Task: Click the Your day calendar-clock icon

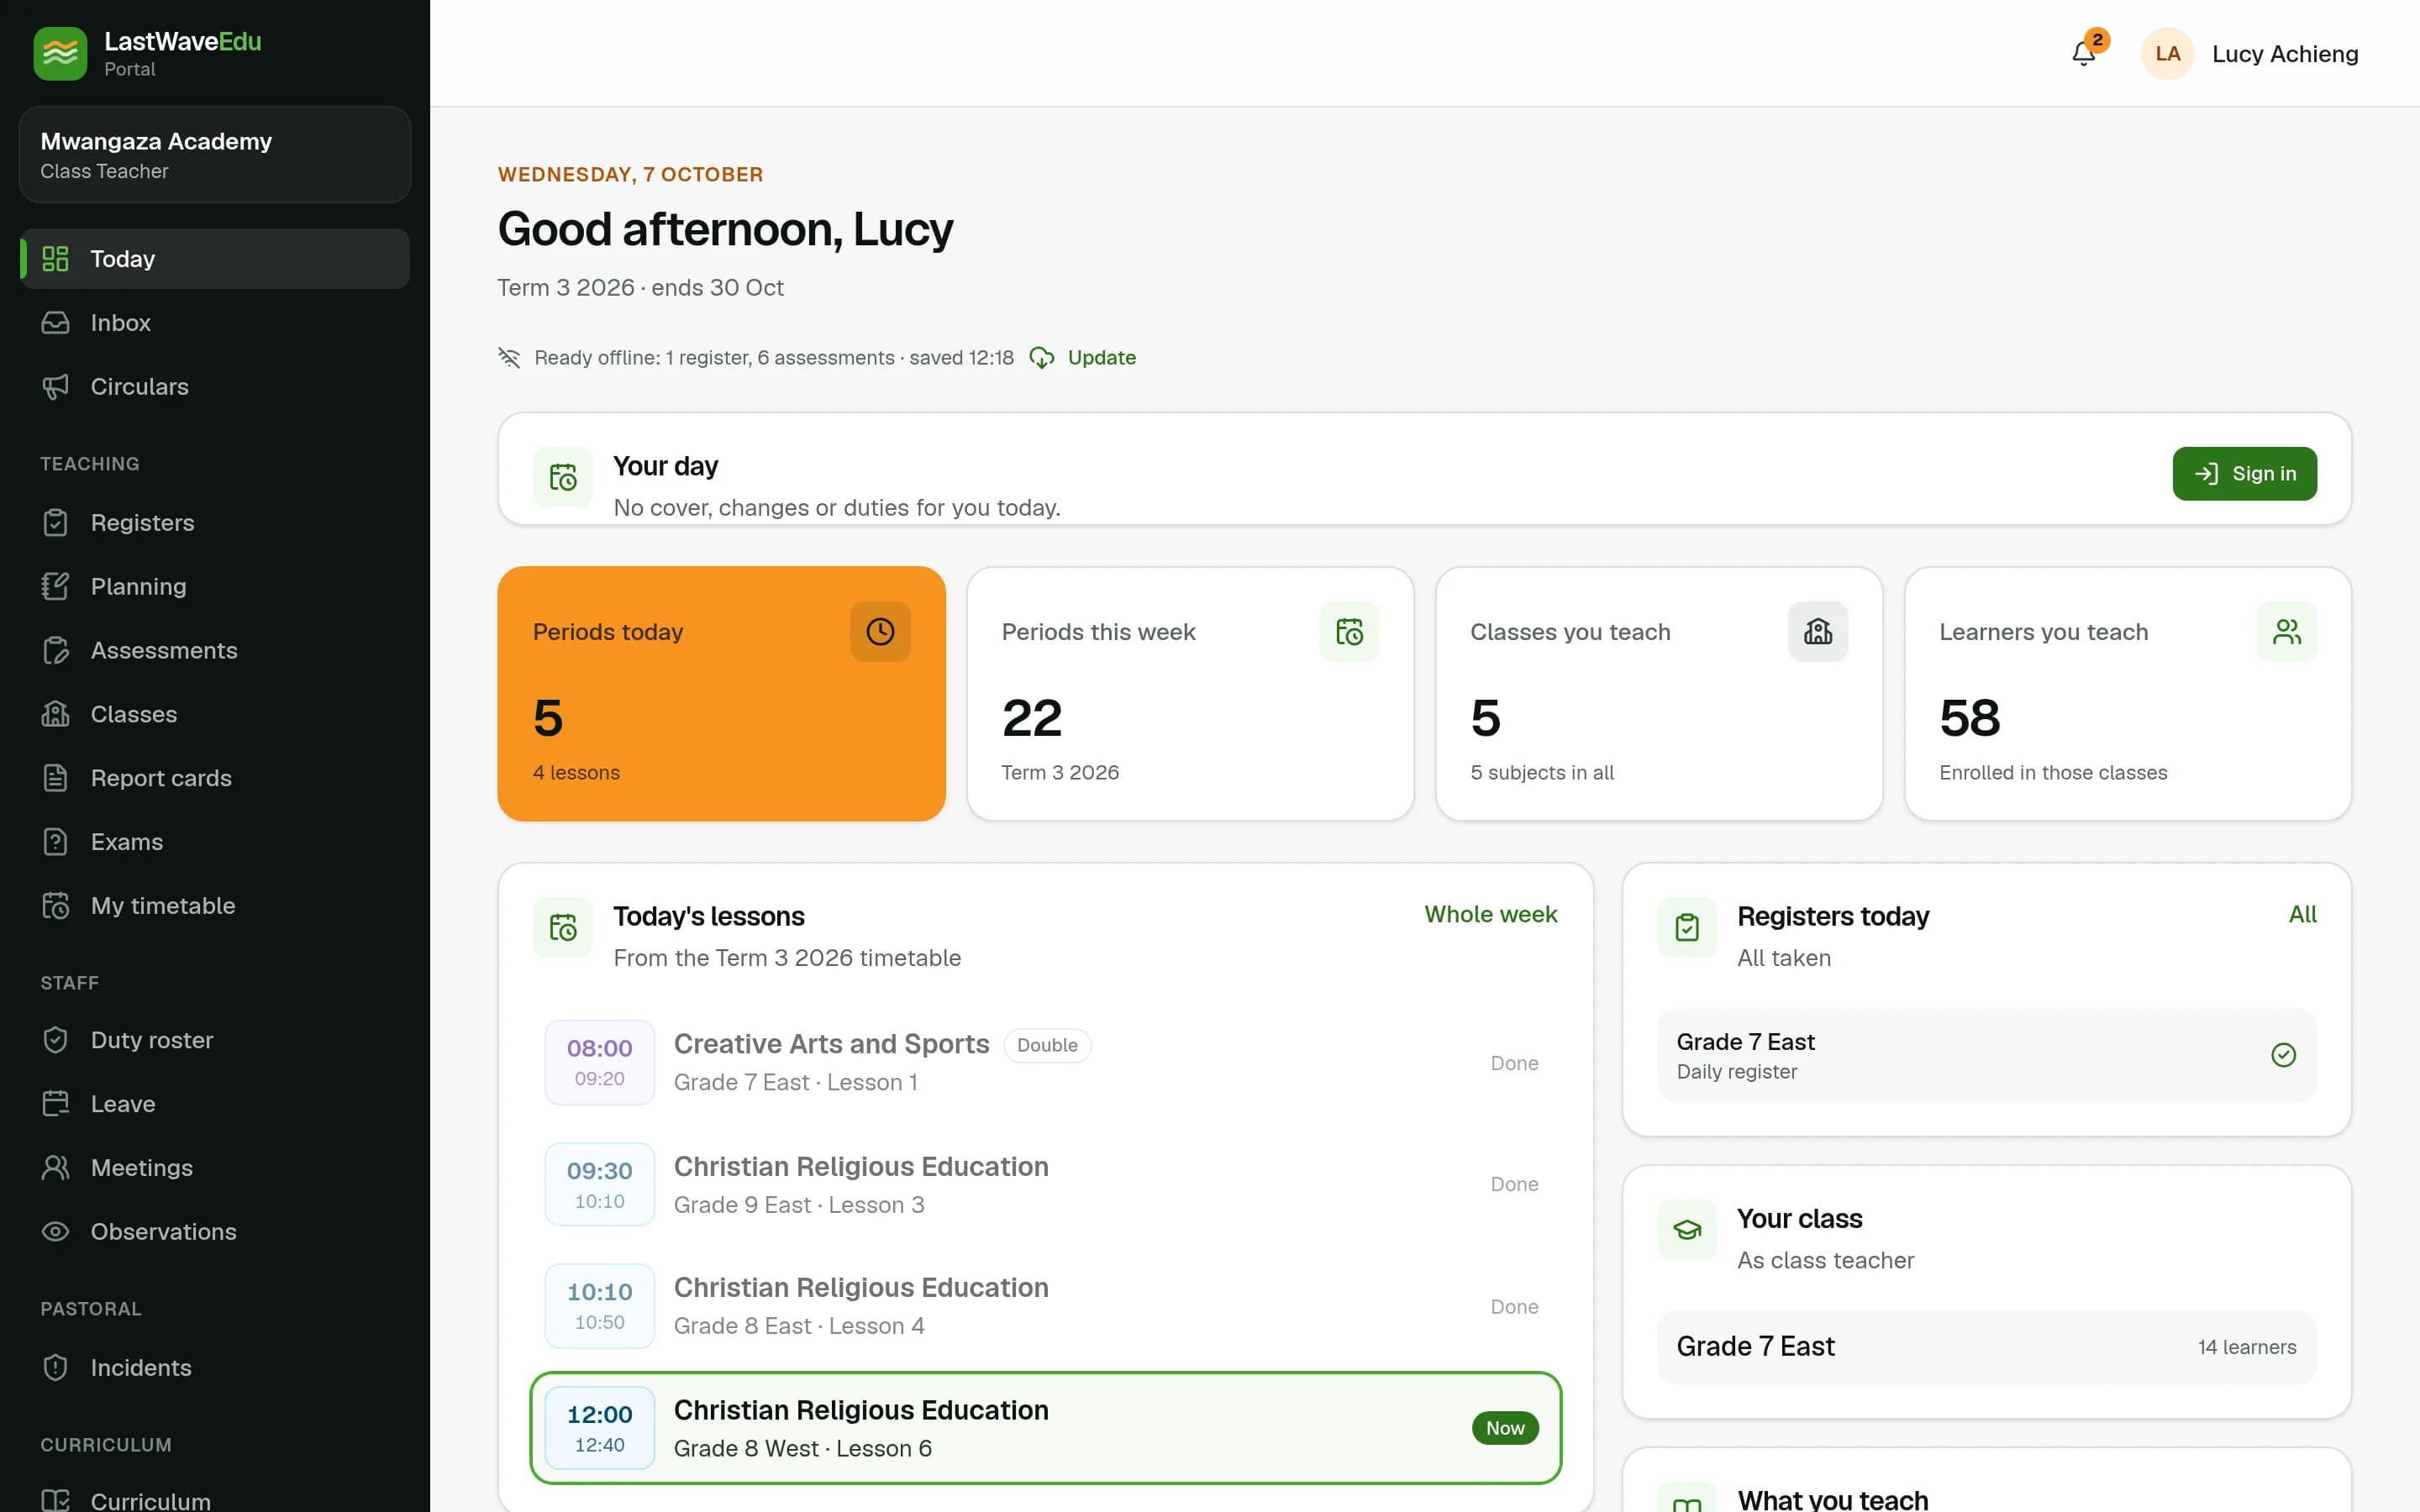Action: 563,478
